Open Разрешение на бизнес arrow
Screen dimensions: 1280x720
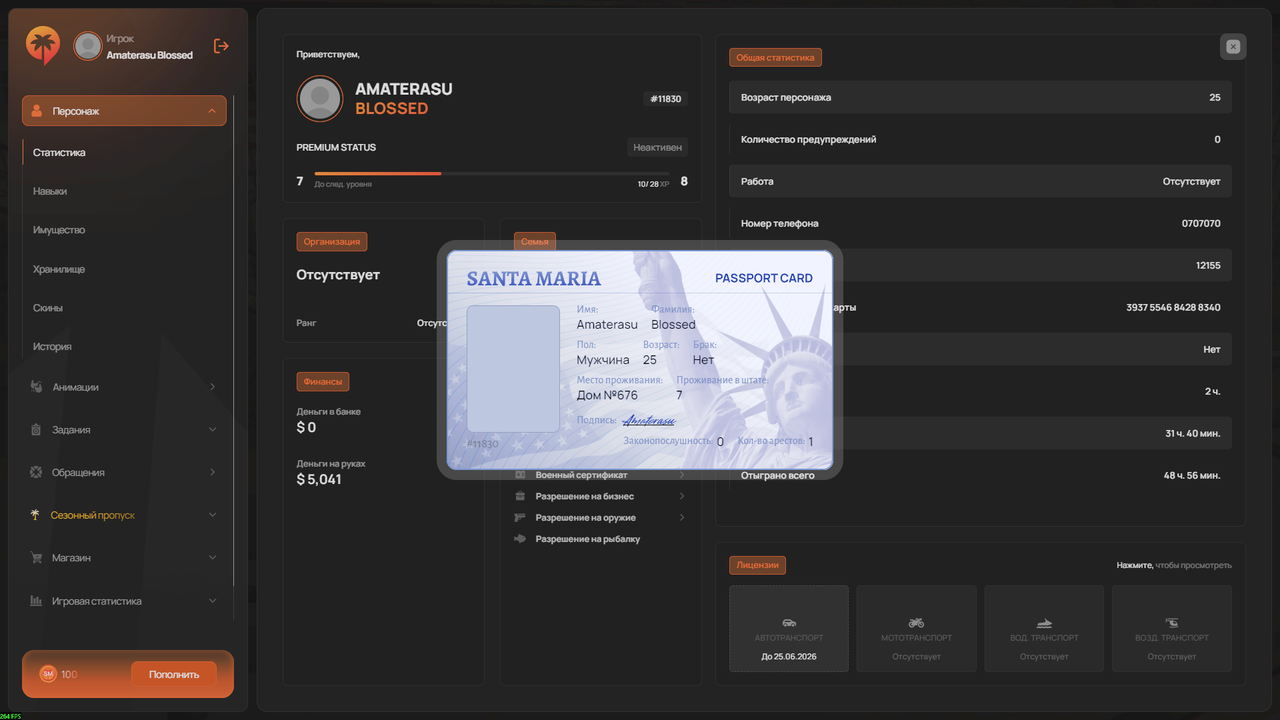click(682, 496)
